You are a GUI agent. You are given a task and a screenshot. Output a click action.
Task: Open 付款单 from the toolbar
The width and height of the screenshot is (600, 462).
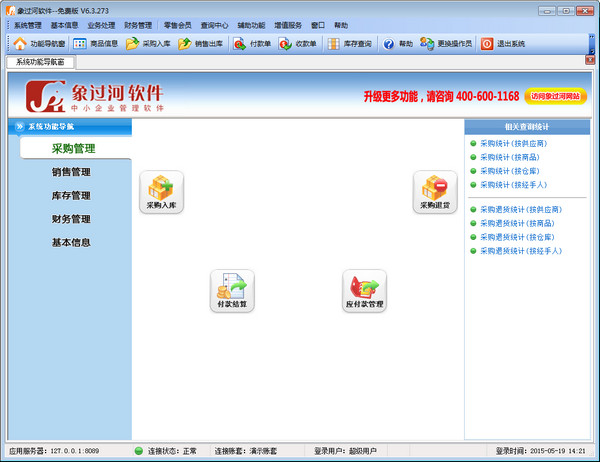pos(252,44)
